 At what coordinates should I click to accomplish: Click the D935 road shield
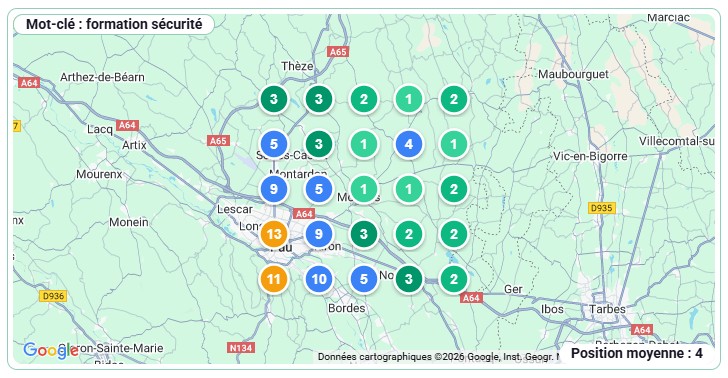pyautogui.click(x=602, y=208)
